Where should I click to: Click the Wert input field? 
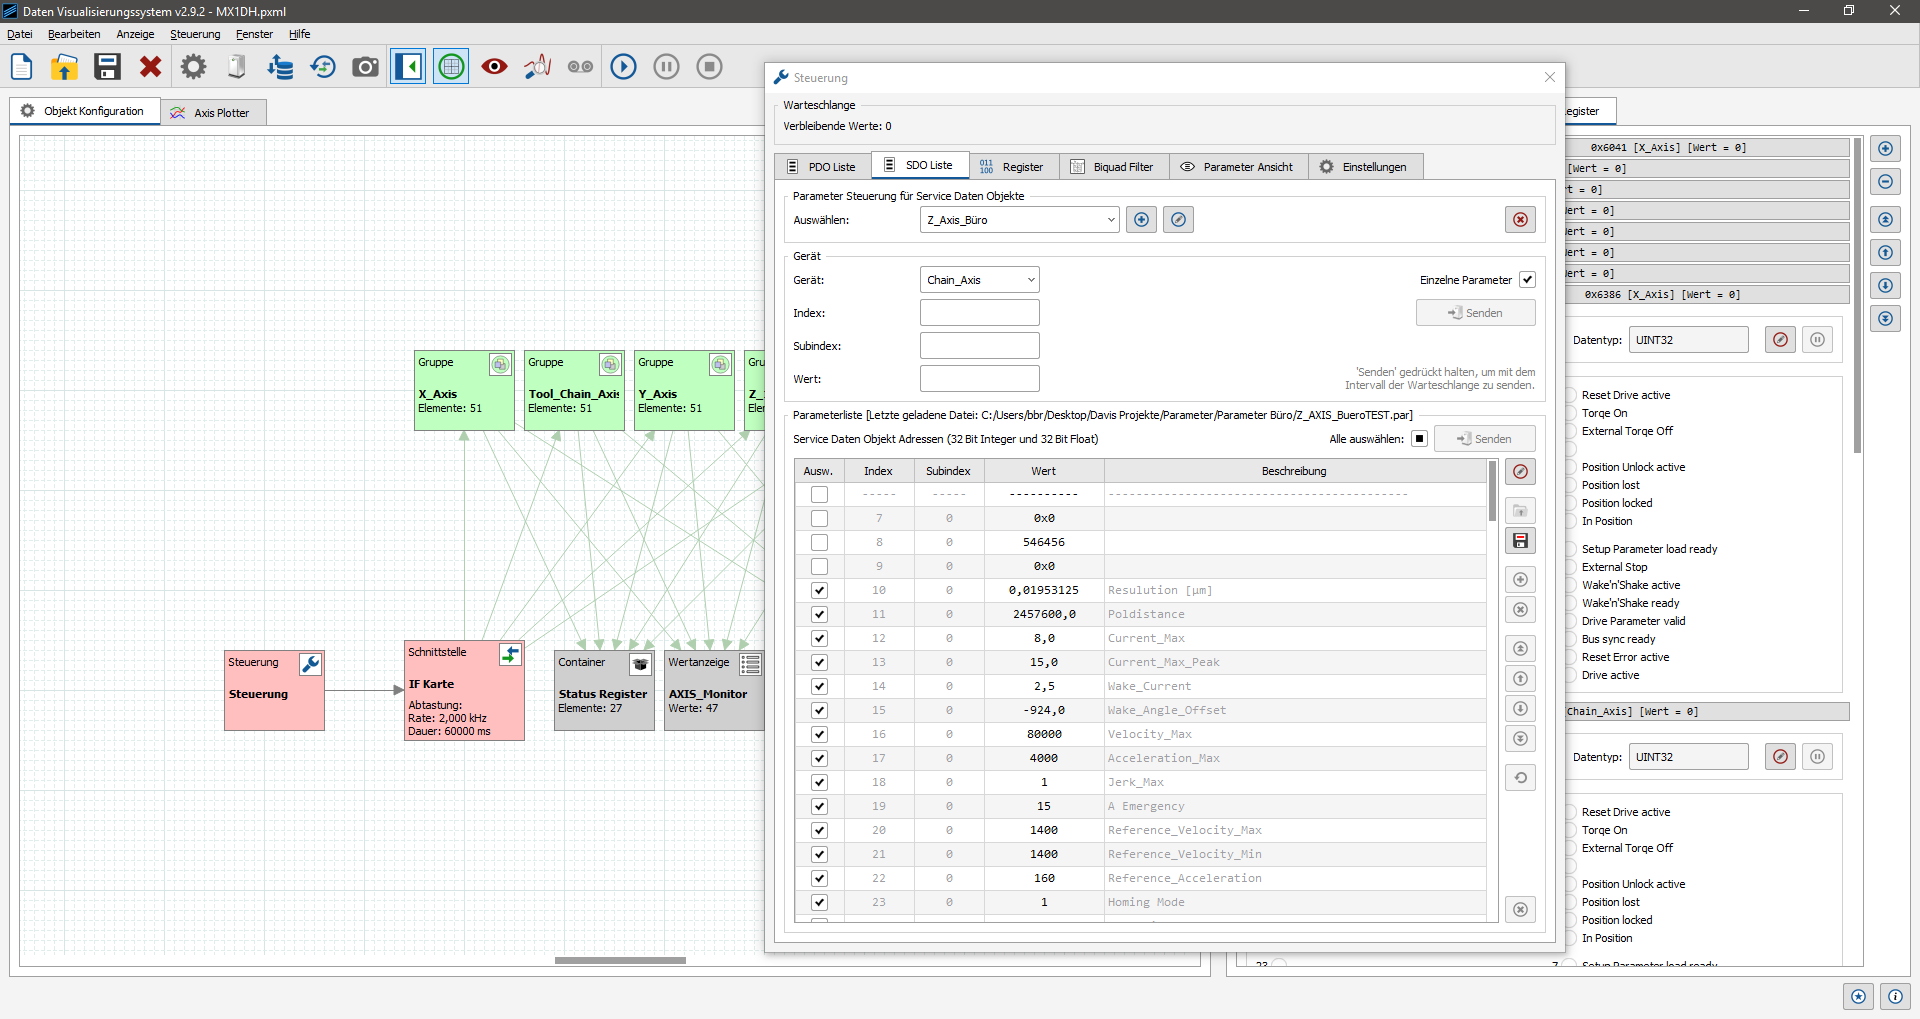pos(979,379)
